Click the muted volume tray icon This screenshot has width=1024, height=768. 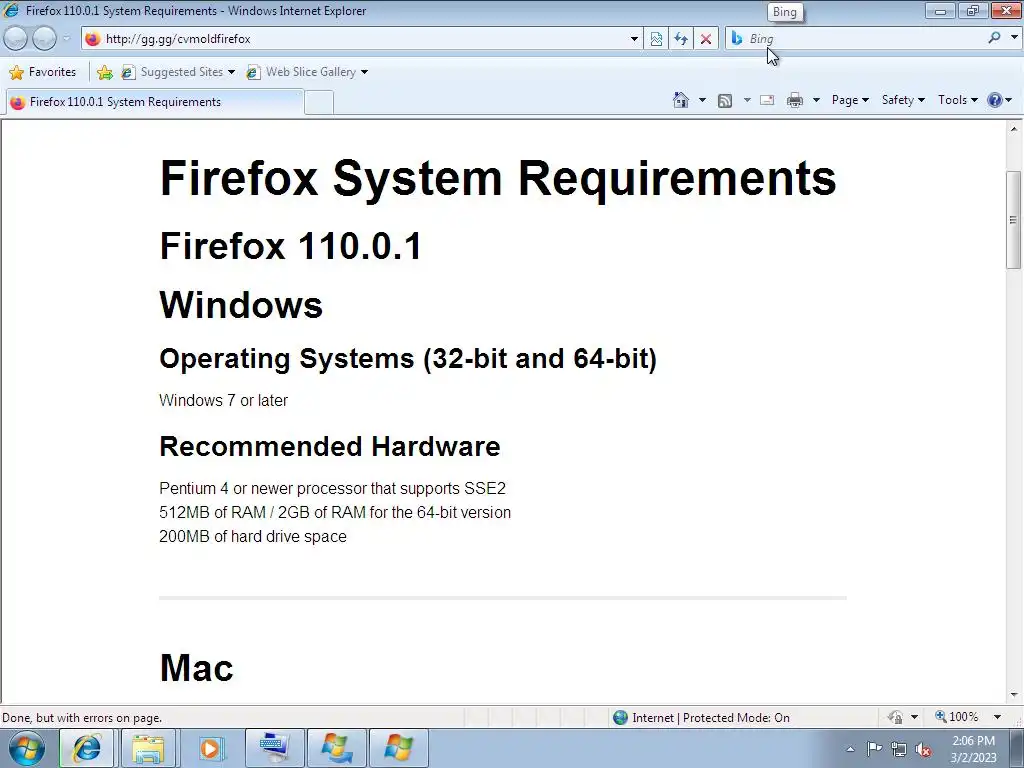(x=923, y=749)
